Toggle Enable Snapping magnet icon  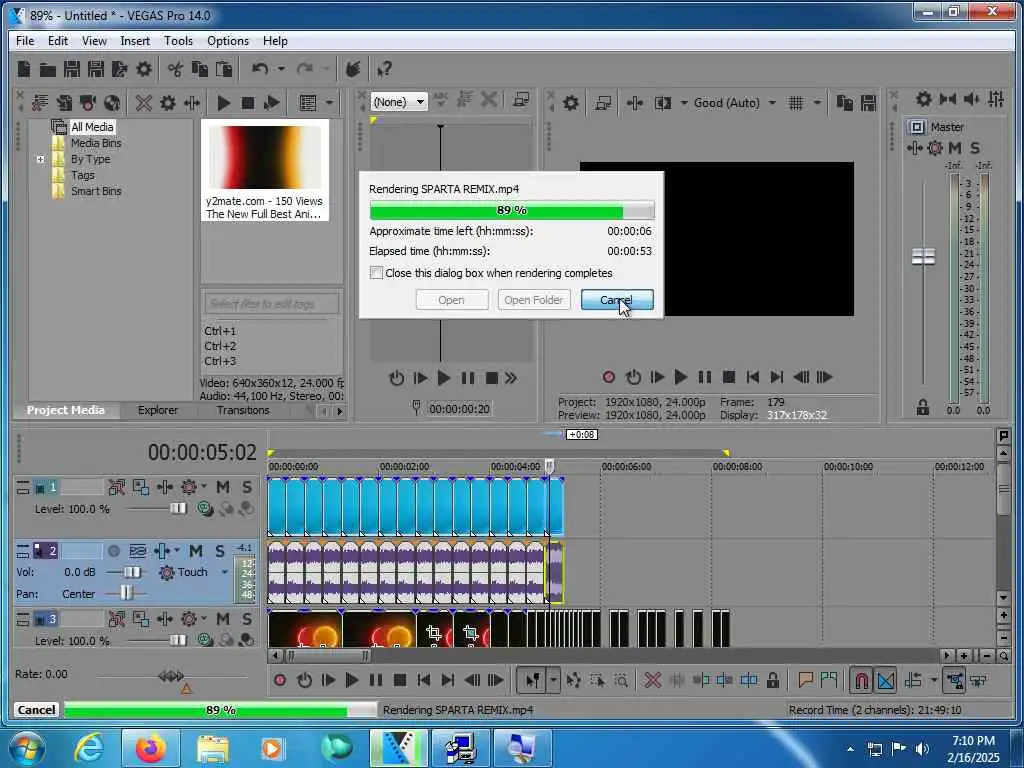(861, 680)
